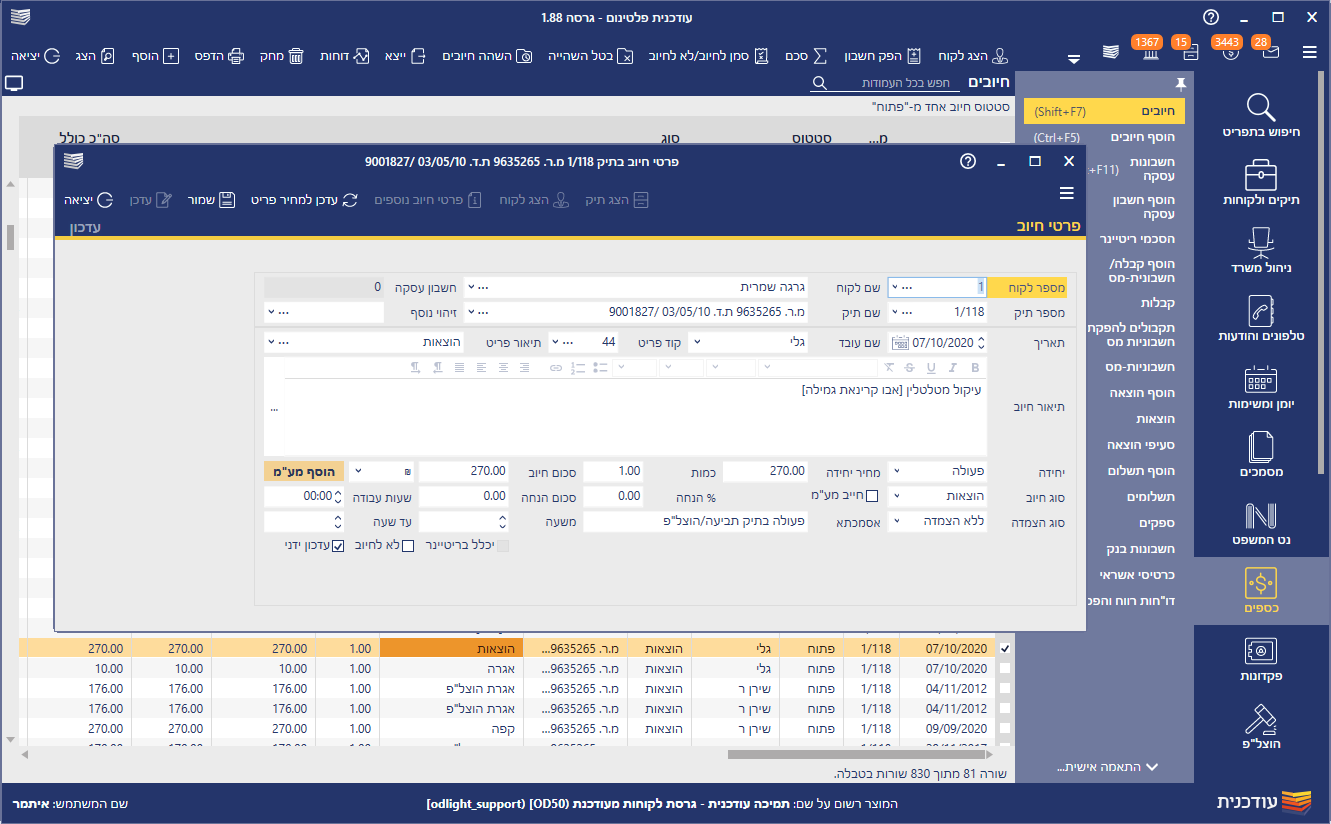Image resolution: width=1331 pixels, height=824 pixels.
Task: Open the ₪ currency dropdown
Action: 360,471
